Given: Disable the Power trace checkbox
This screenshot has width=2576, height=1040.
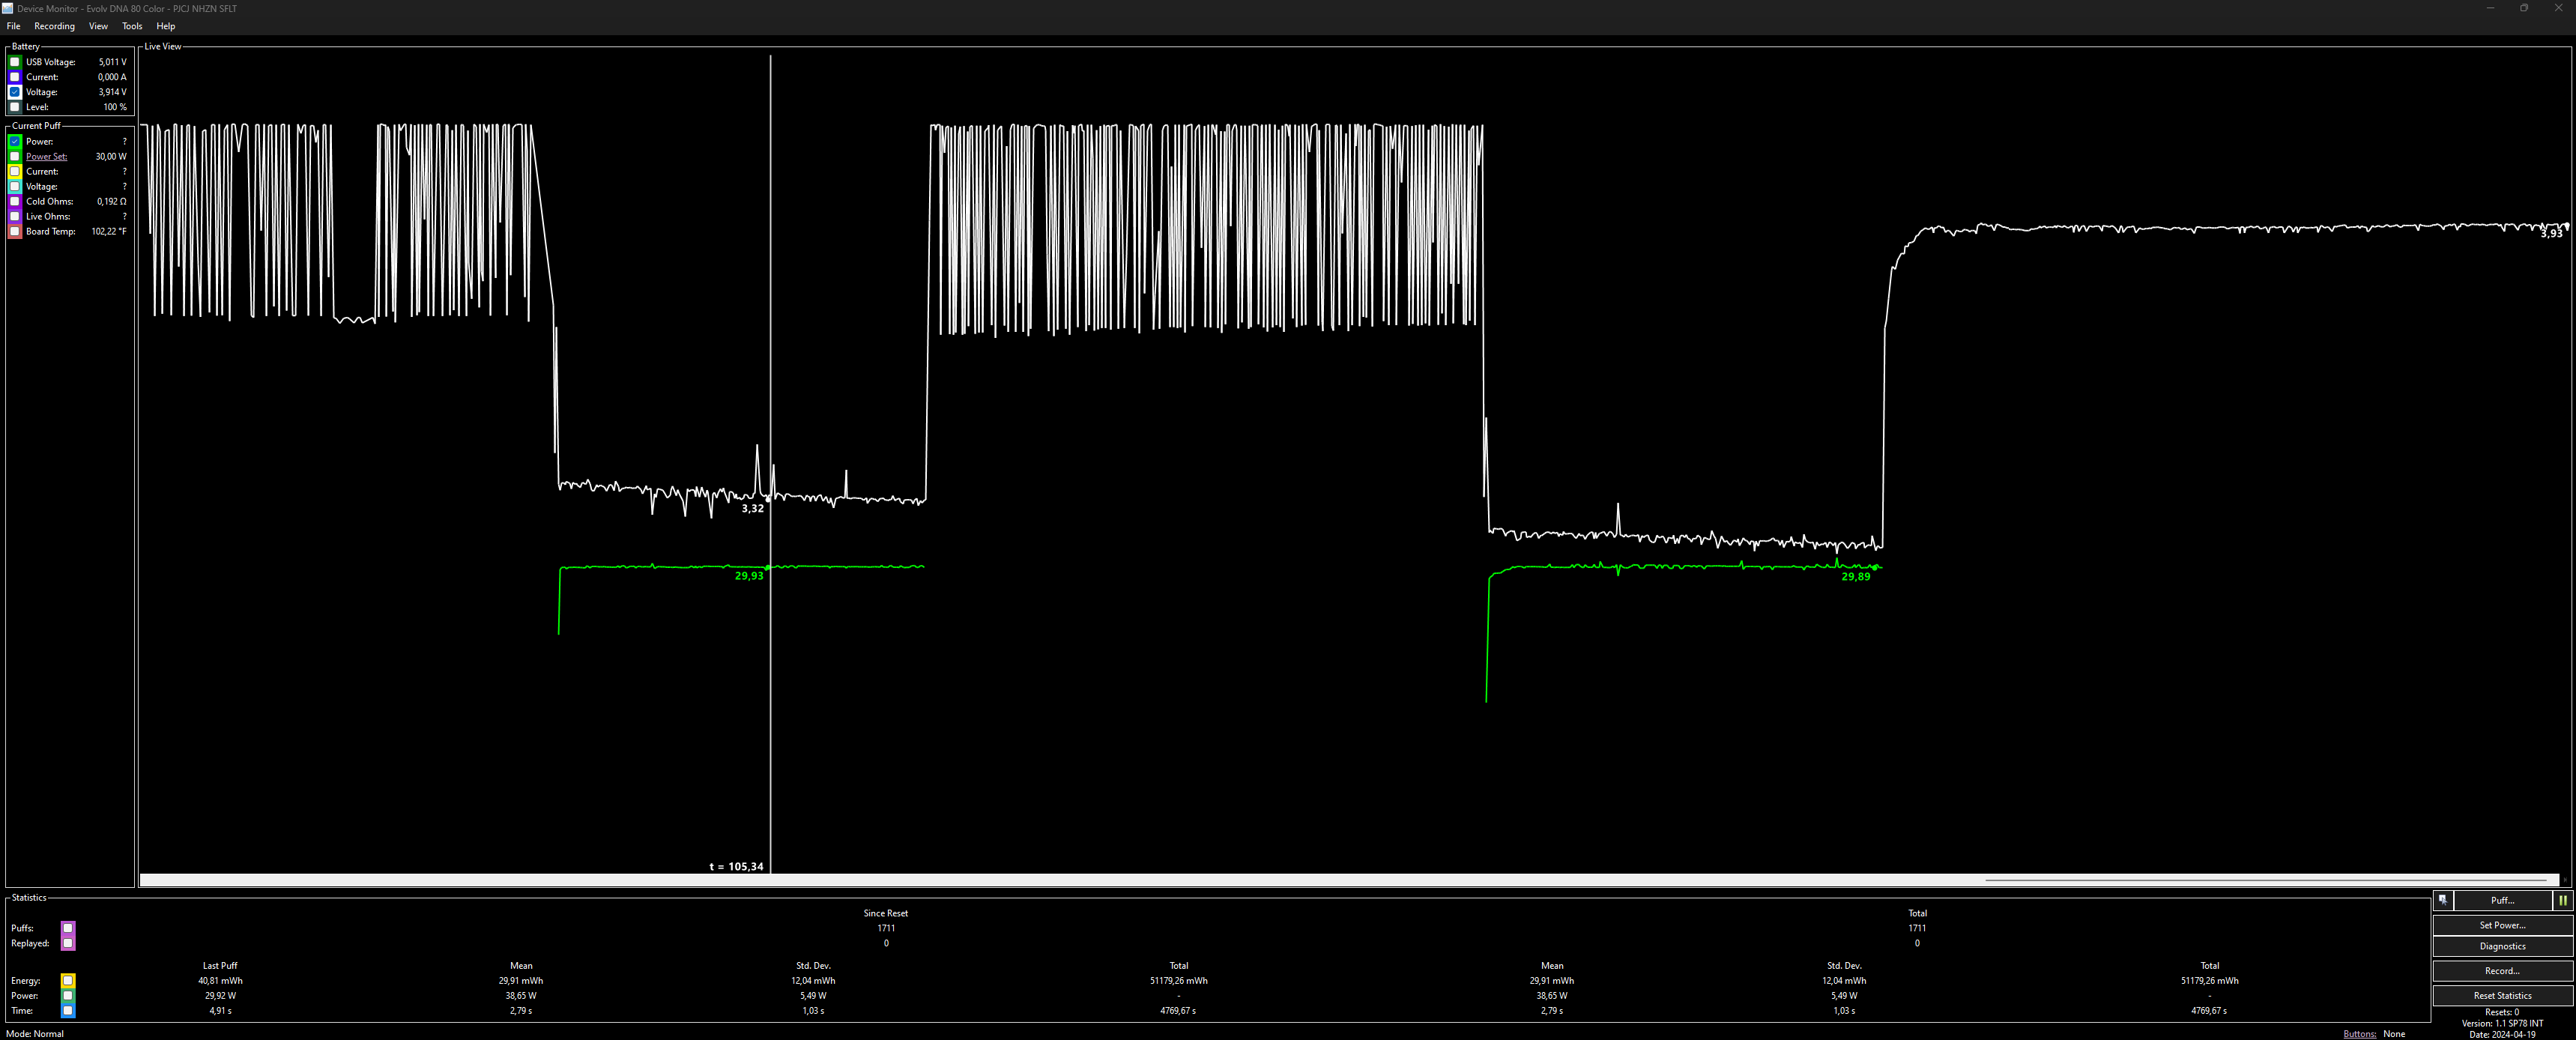Looking at the screenshot, I should point(15,142).
